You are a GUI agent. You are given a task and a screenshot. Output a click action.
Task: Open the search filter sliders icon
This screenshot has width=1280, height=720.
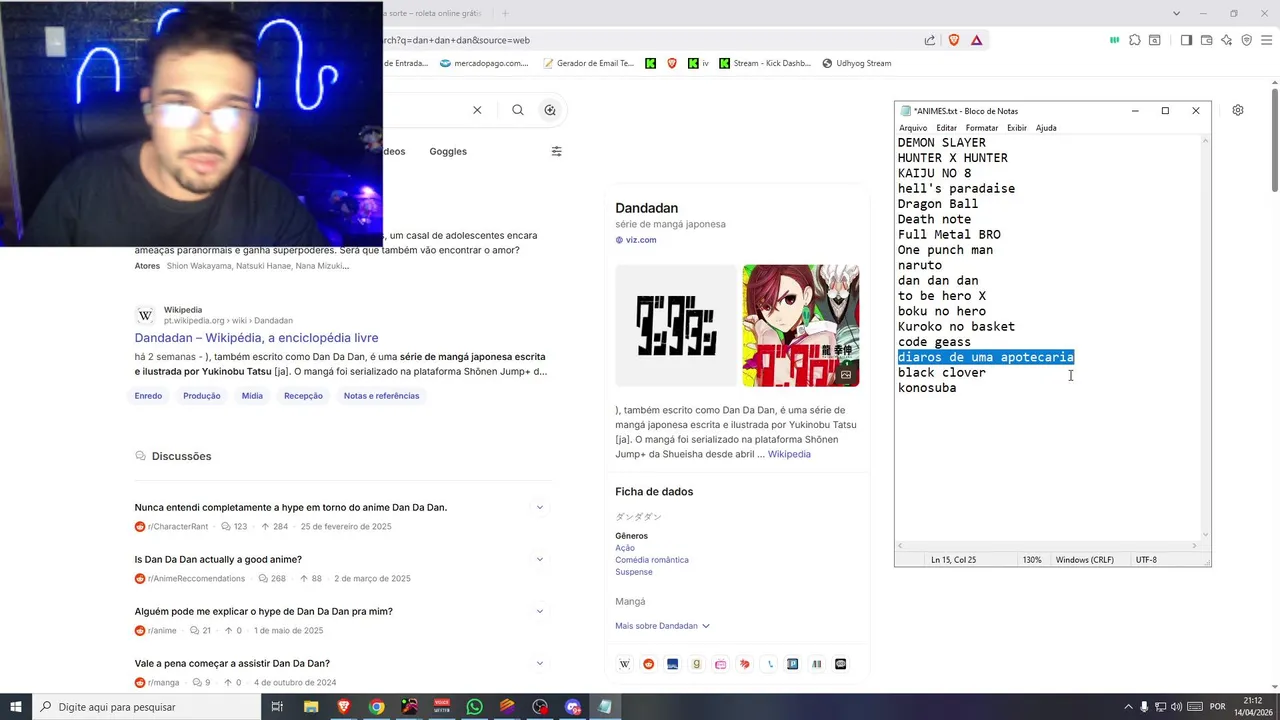point(556,151)
